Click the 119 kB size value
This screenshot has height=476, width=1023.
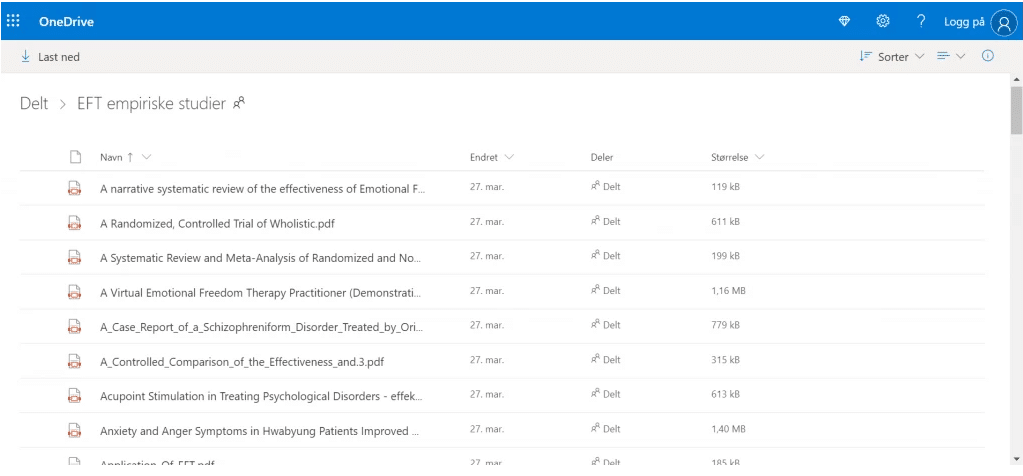pyautogui.click(x=725, y=187)
